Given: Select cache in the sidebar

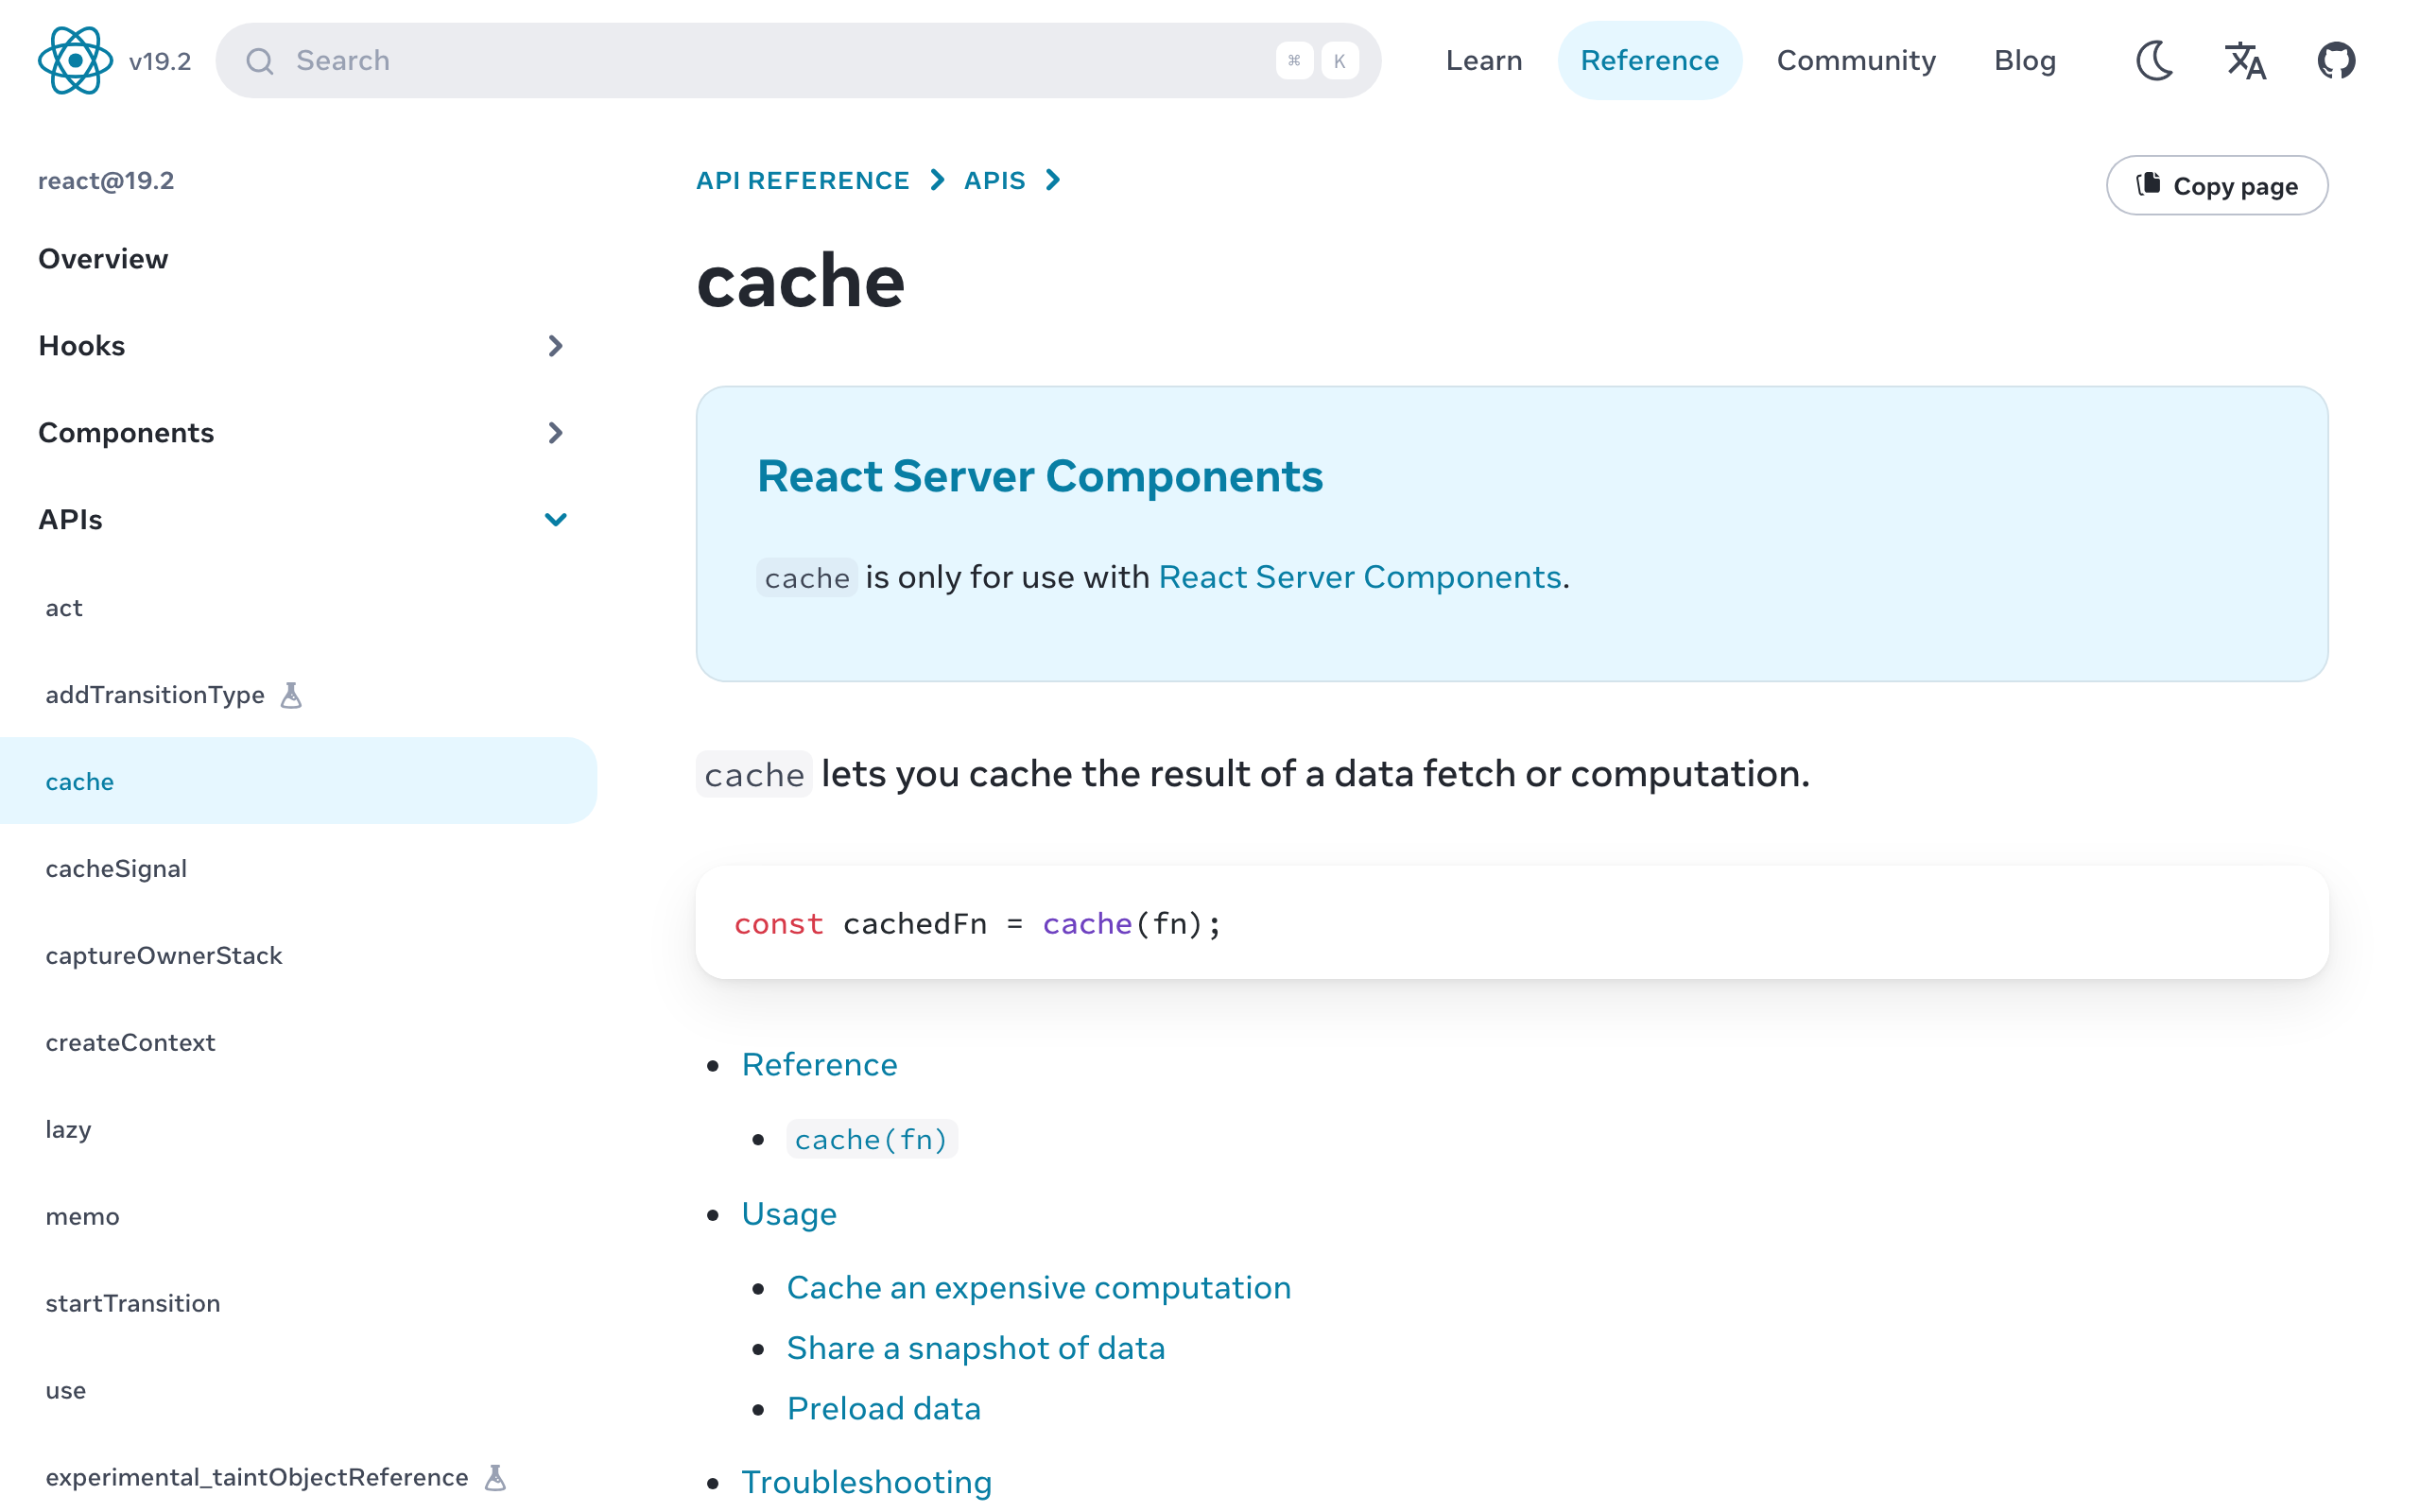Looking at the screenshot, I should pos(298,781).
